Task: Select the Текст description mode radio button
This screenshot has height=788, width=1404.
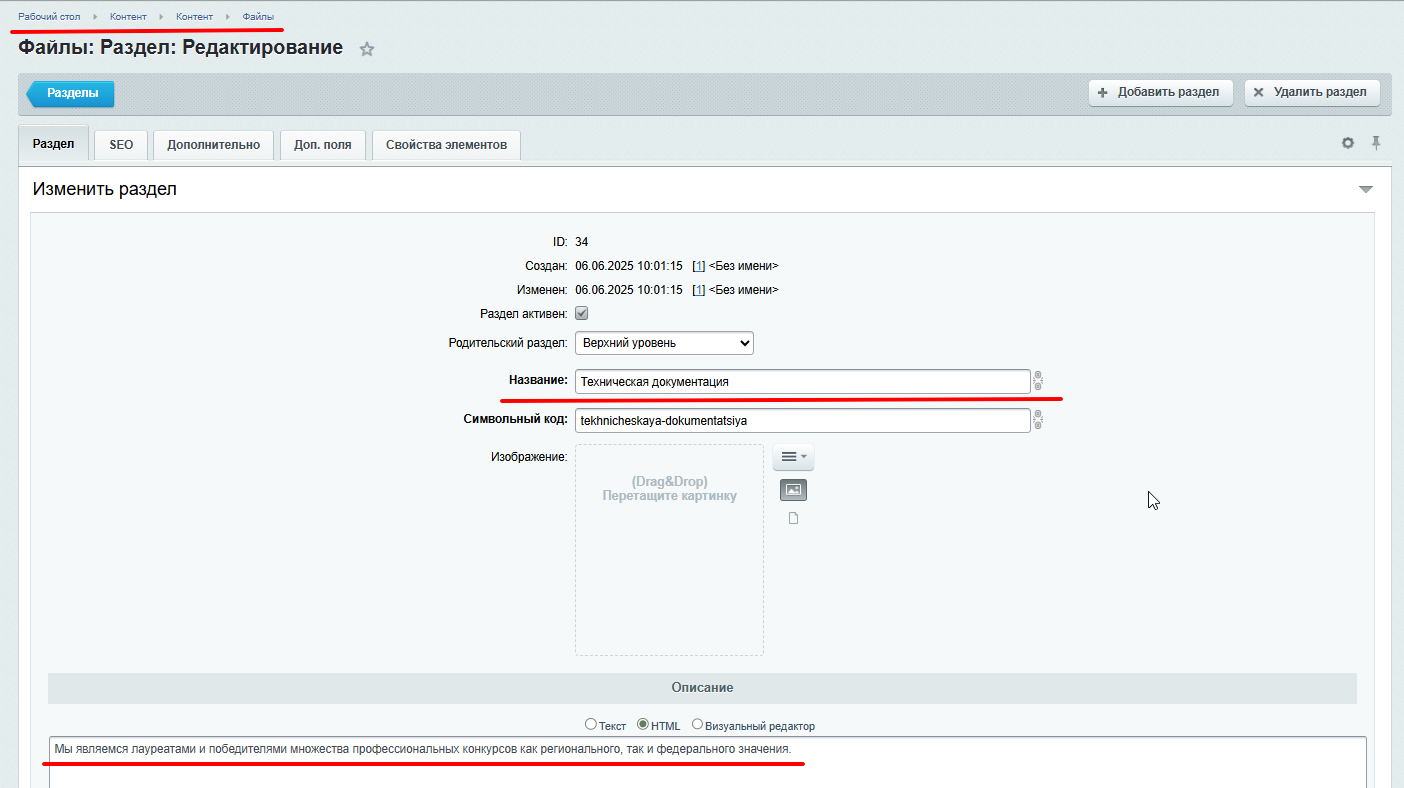Action: coord(591,725)
